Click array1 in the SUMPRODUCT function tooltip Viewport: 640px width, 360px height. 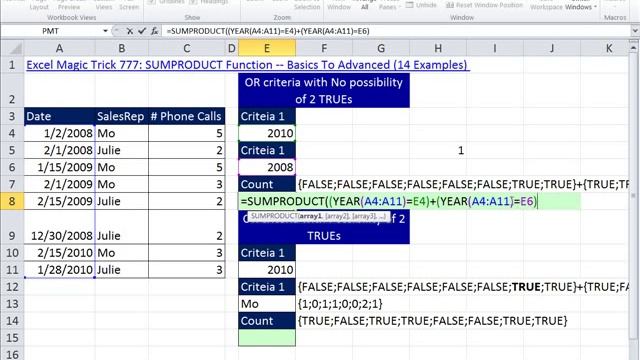click(310, 216)
